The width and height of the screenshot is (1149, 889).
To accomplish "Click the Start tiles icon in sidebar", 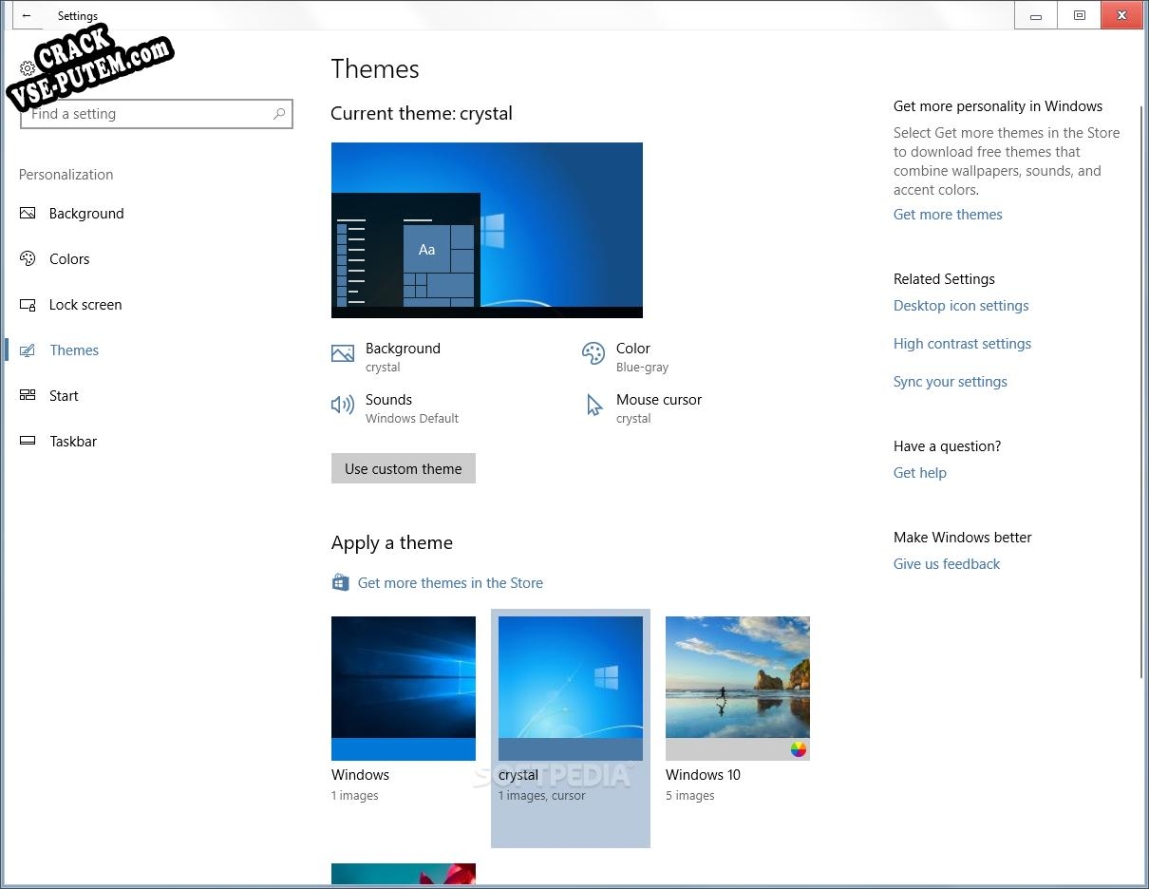I will 28,395.
